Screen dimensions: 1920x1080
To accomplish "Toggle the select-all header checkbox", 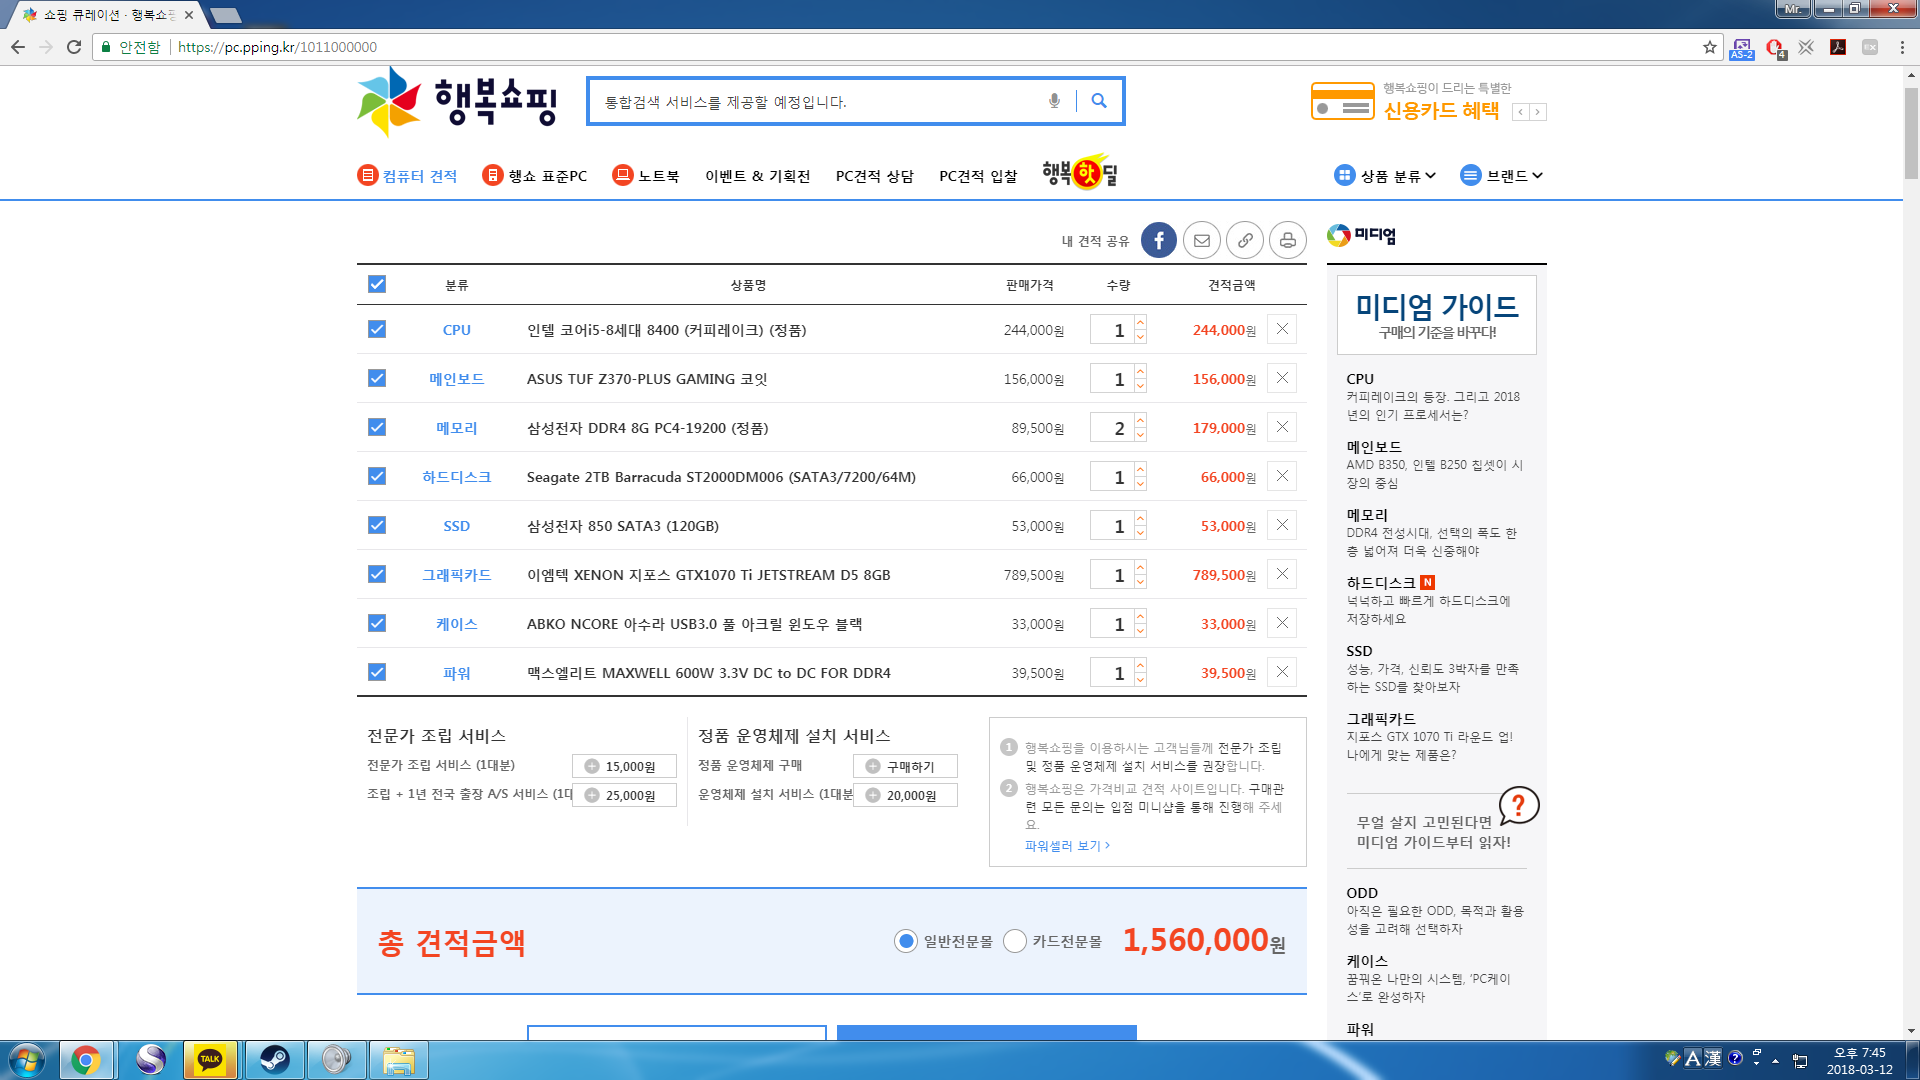I will pyautogui.click(x=377, y=284).
